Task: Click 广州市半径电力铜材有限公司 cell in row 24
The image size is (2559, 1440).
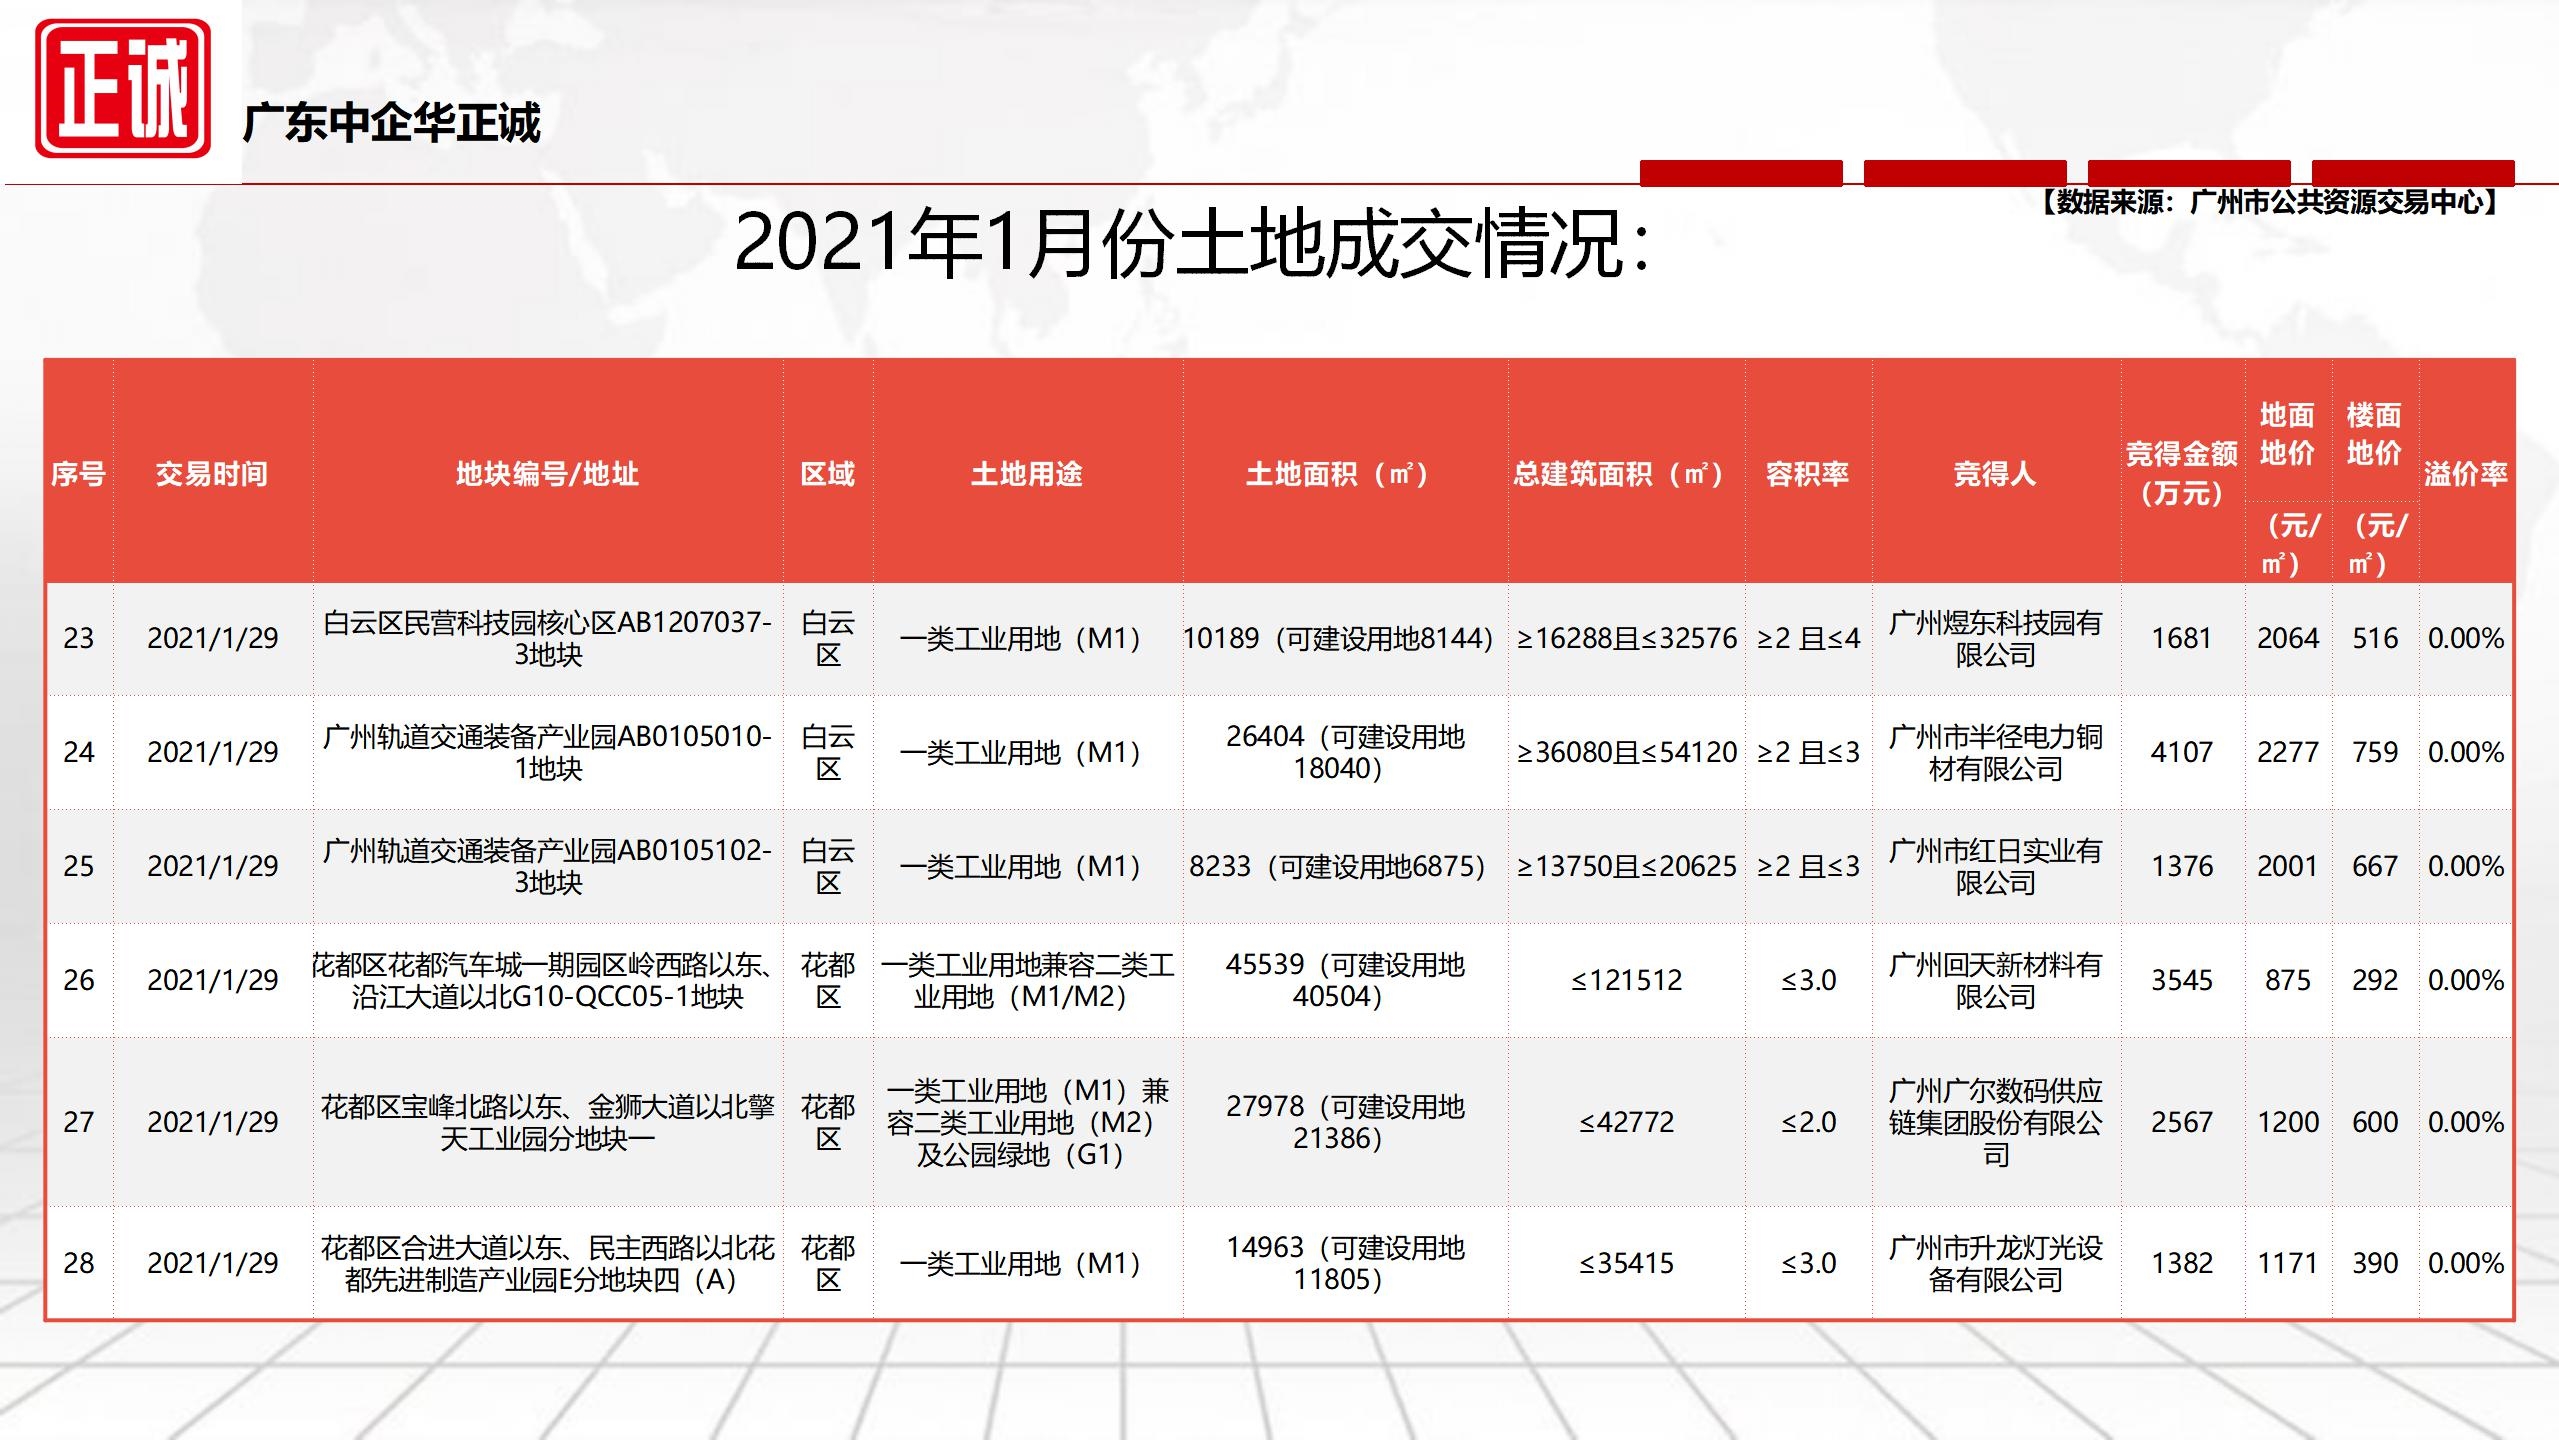Action: coord(1995,752)
